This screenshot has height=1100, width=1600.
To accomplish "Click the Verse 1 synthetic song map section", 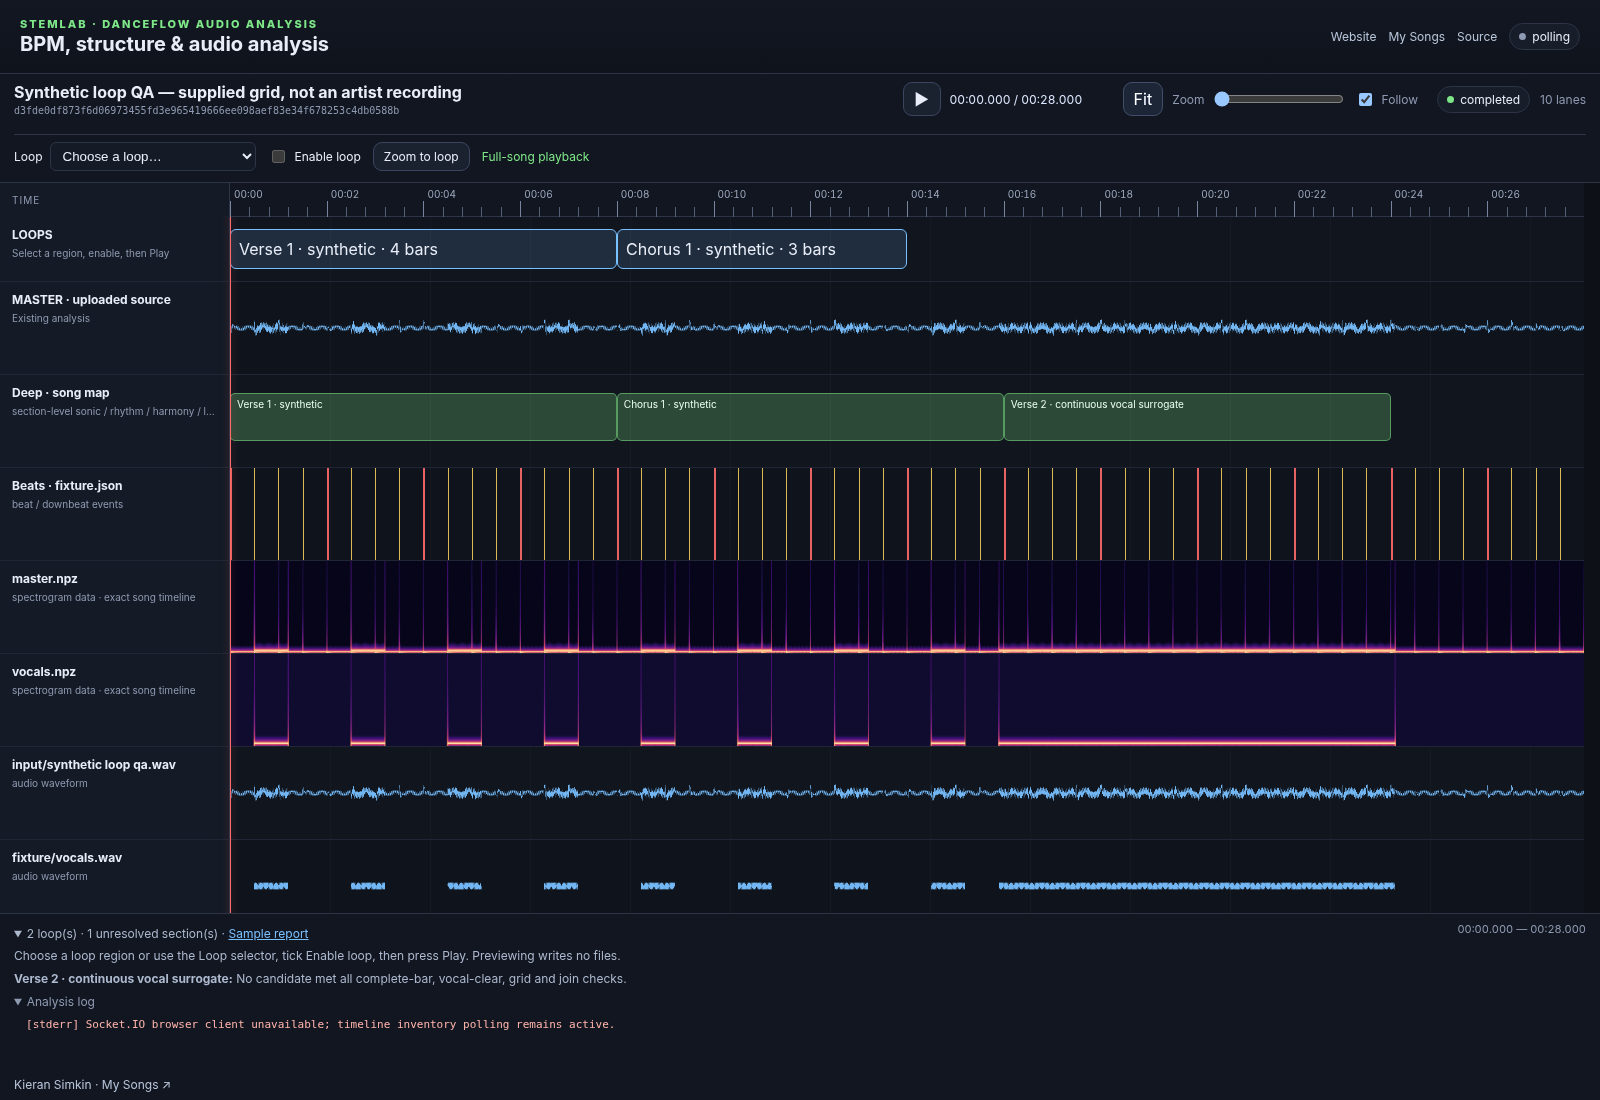I will coord(423,417).
